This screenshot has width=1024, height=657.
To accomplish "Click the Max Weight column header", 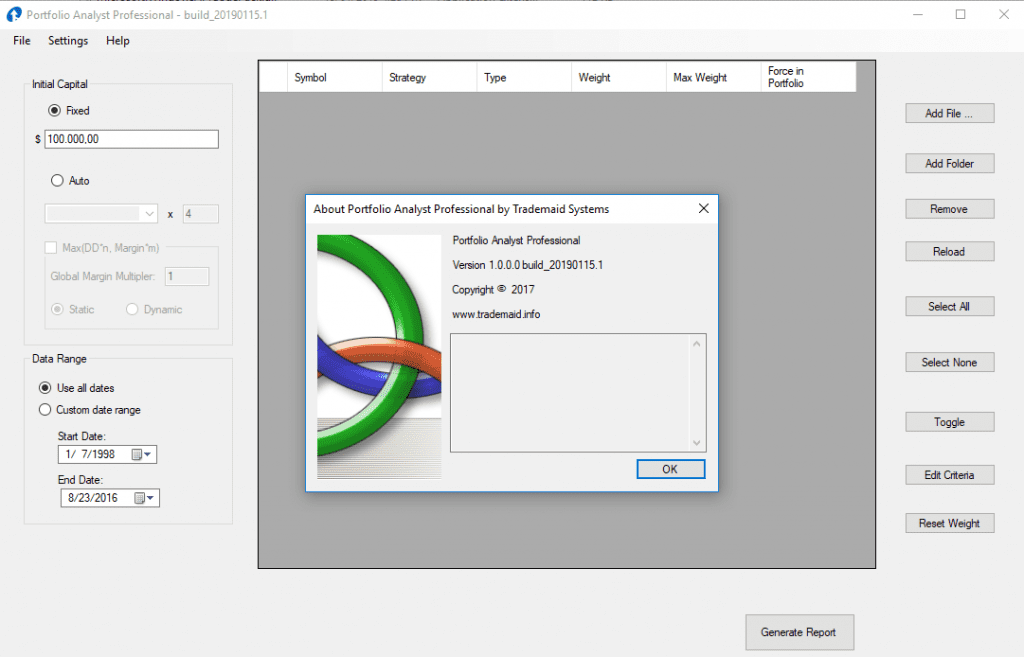I will click(x=713, y=77).
